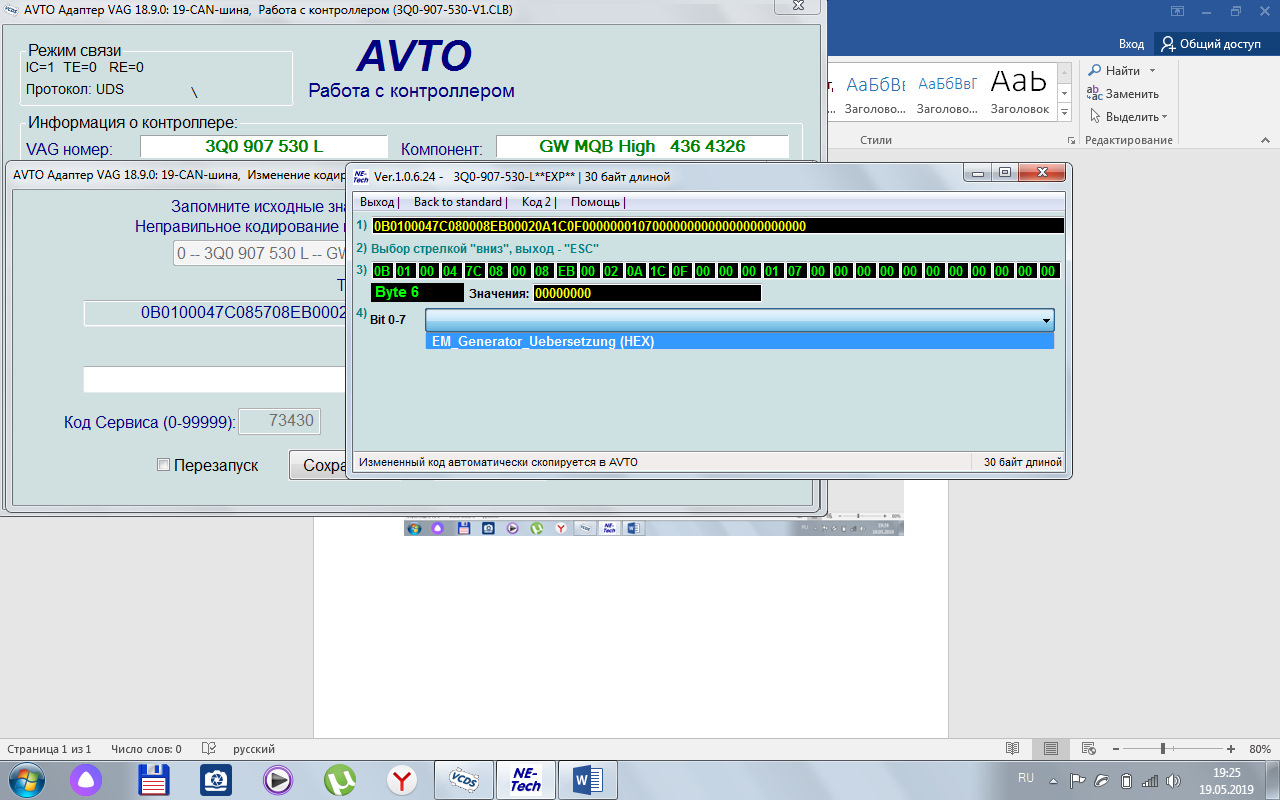Image resolution: width=1280 pixels, height=800 pixels.
Task: Switch to Word read mode view
Action: (x=1013, y=748)
